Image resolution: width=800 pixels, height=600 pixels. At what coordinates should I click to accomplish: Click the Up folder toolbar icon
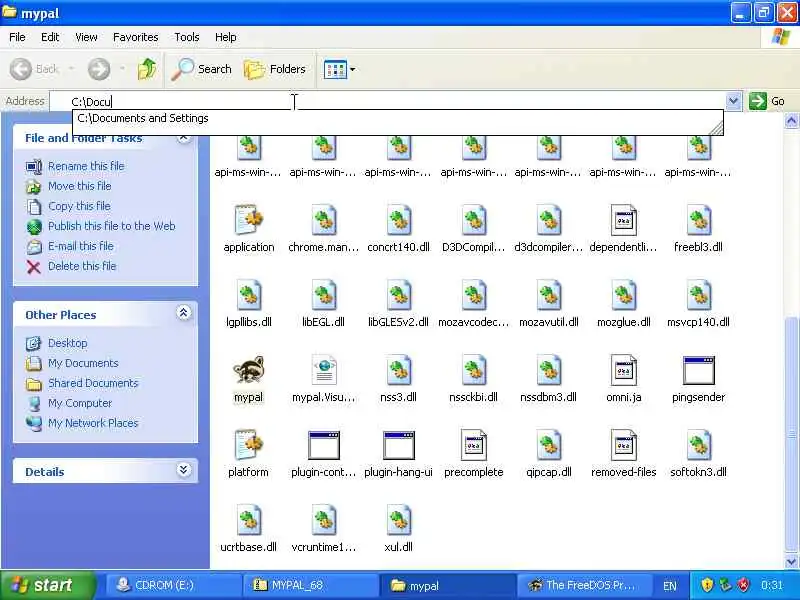click(x=147, y=69)
